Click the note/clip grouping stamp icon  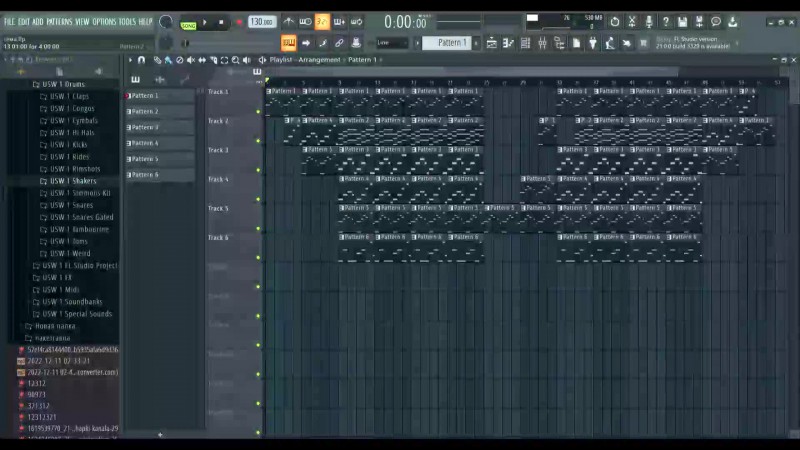[x=356, y=43]
